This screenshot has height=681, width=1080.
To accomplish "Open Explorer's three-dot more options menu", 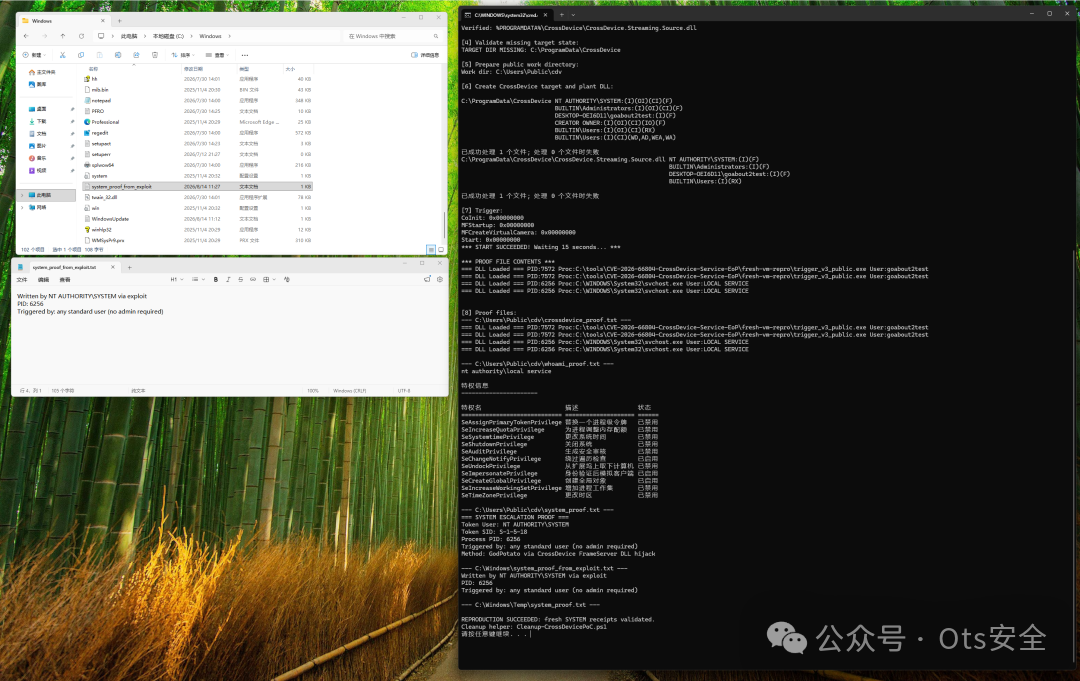I will click(x=245, y=55).
